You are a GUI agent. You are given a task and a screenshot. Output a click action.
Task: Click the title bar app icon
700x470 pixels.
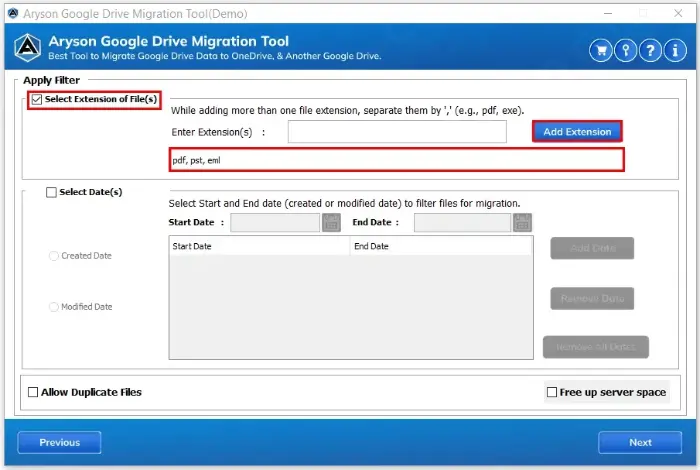(13, 13)
